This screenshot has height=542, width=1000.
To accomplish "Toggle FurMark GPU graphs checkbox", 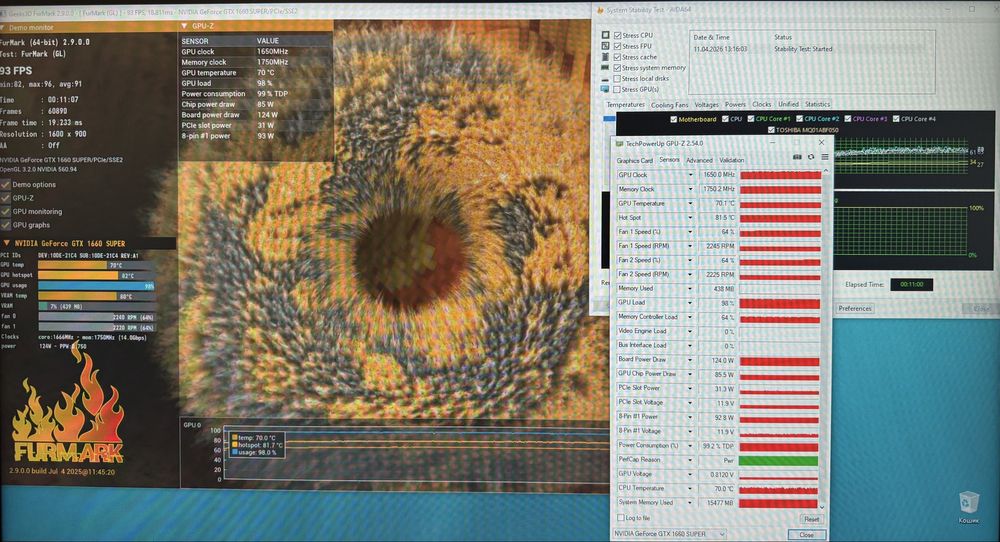I will pyautogui.click(x=6, y=224).
